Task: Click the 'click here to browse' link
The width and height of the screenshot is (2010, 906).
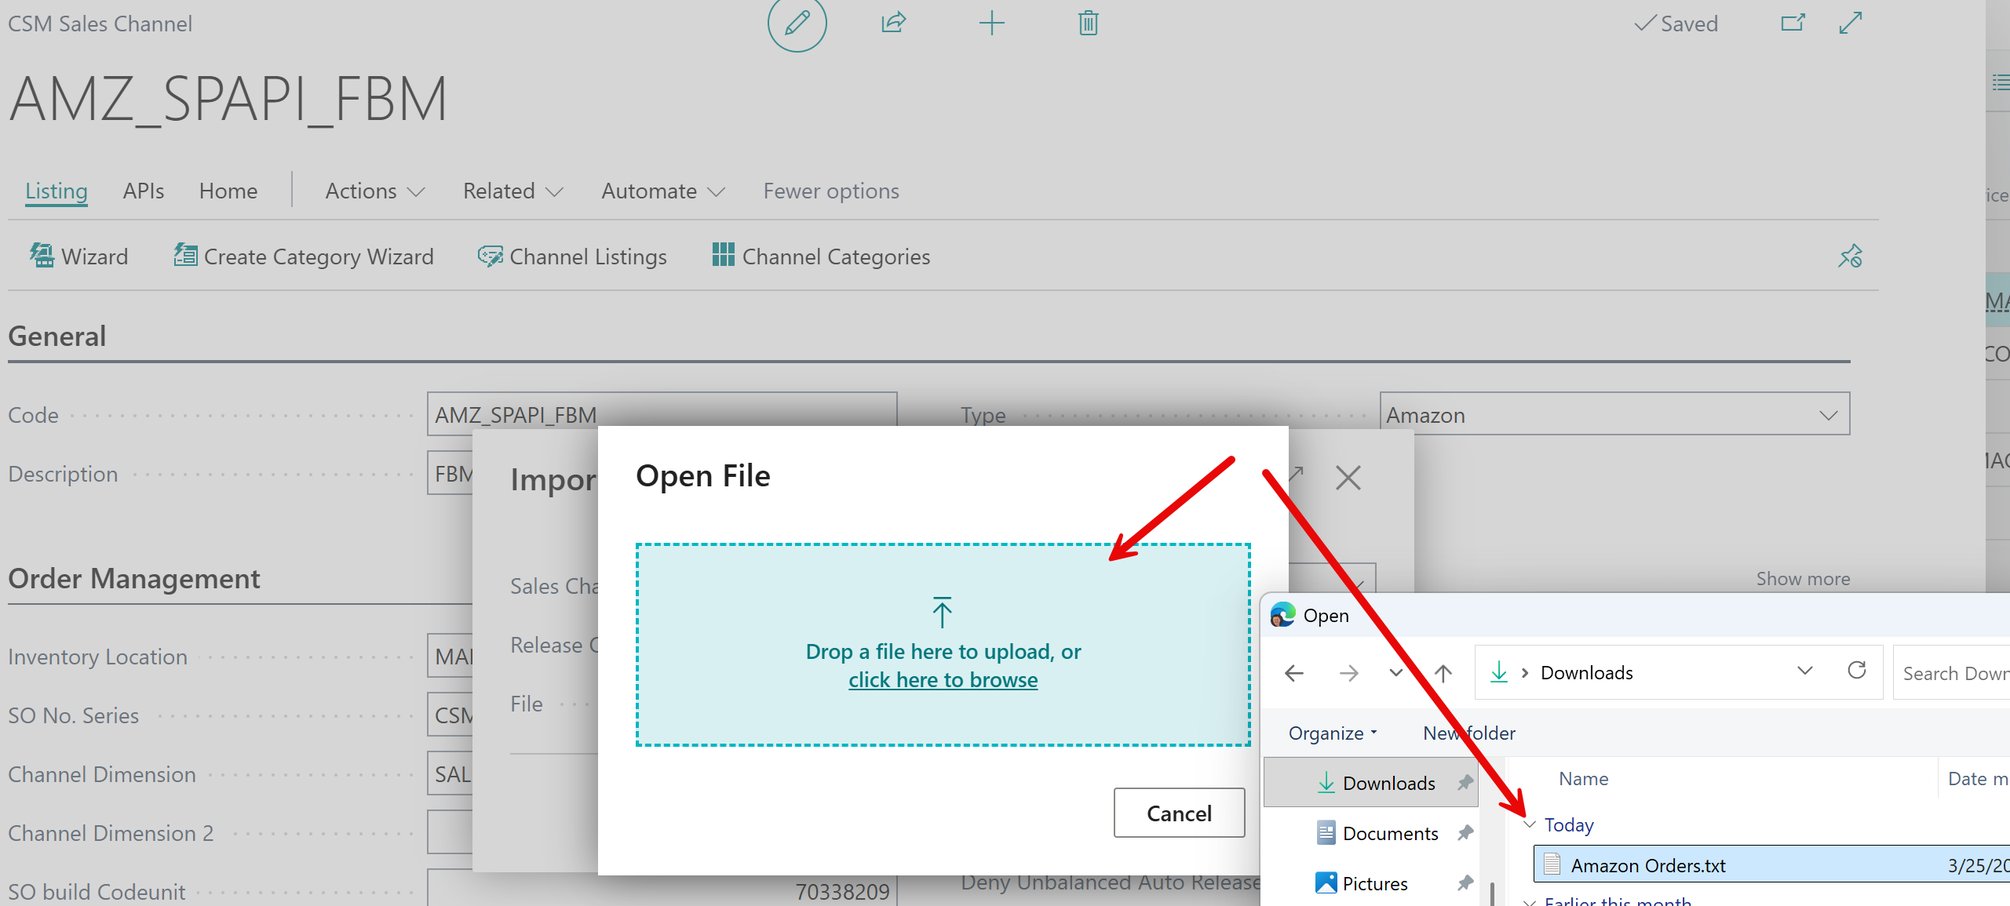Action: coord(943,680)
